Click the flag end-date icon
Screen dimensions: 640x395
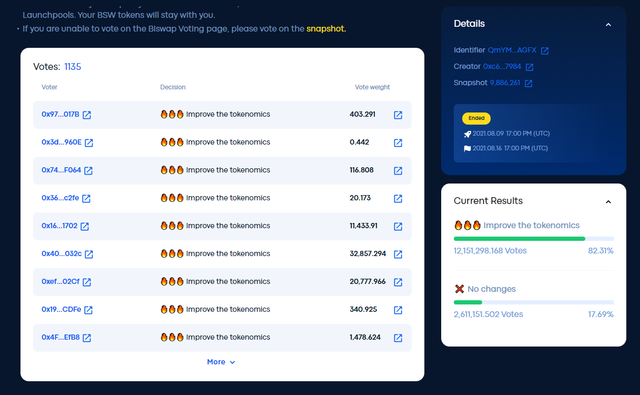(467, 149)
